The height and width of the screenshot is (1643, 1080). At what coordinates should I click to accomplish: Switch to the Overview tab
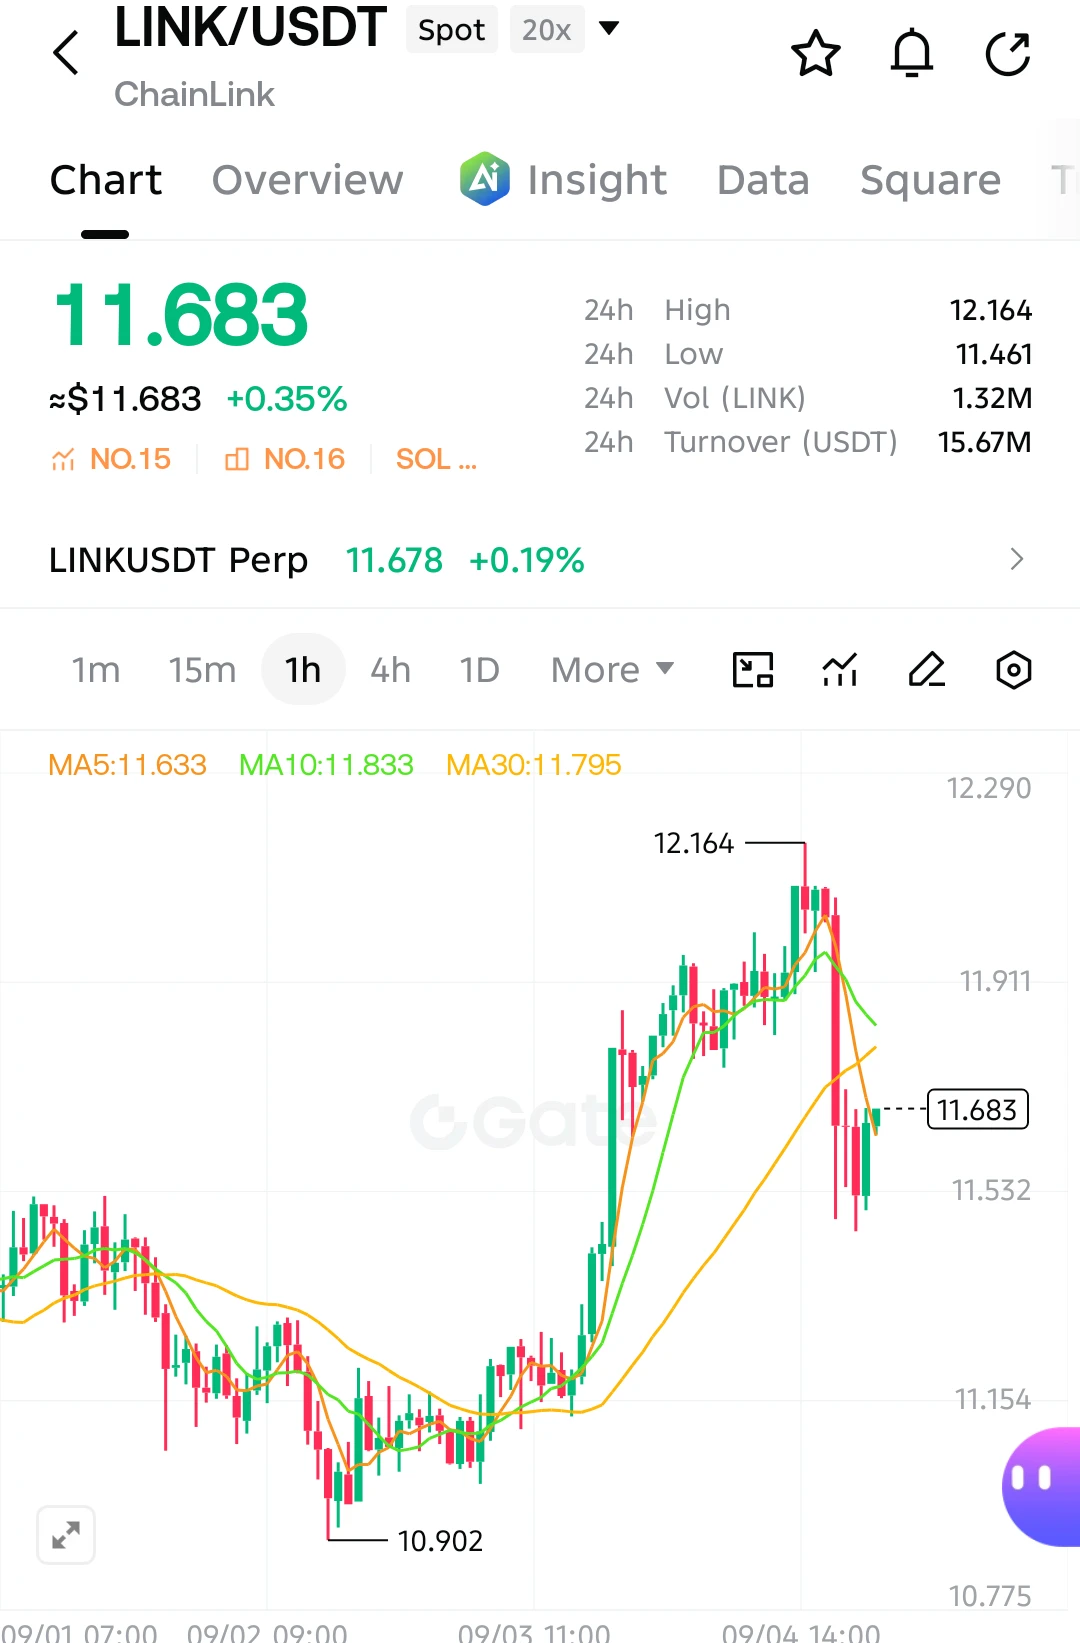[x=308, y=180]
